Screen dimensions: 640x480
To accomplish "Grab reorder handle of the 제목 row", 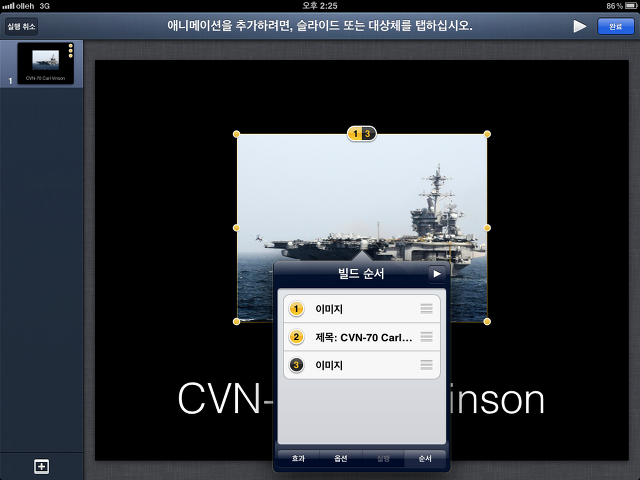I will [427, 337].
